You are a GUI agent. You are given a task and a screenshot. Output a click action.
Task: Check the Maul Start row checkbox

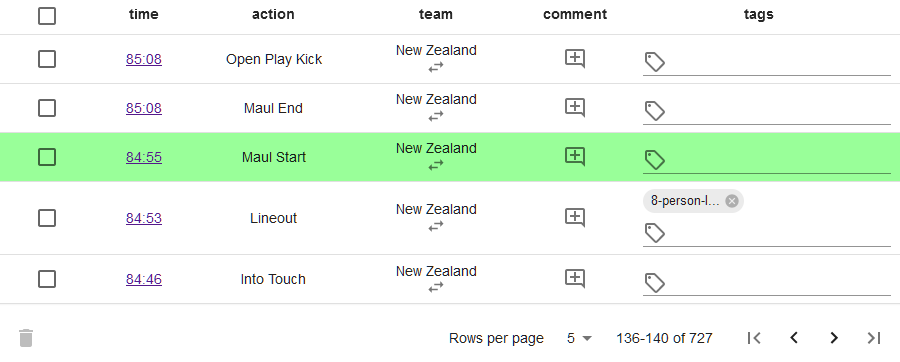[x=47, y=157]
